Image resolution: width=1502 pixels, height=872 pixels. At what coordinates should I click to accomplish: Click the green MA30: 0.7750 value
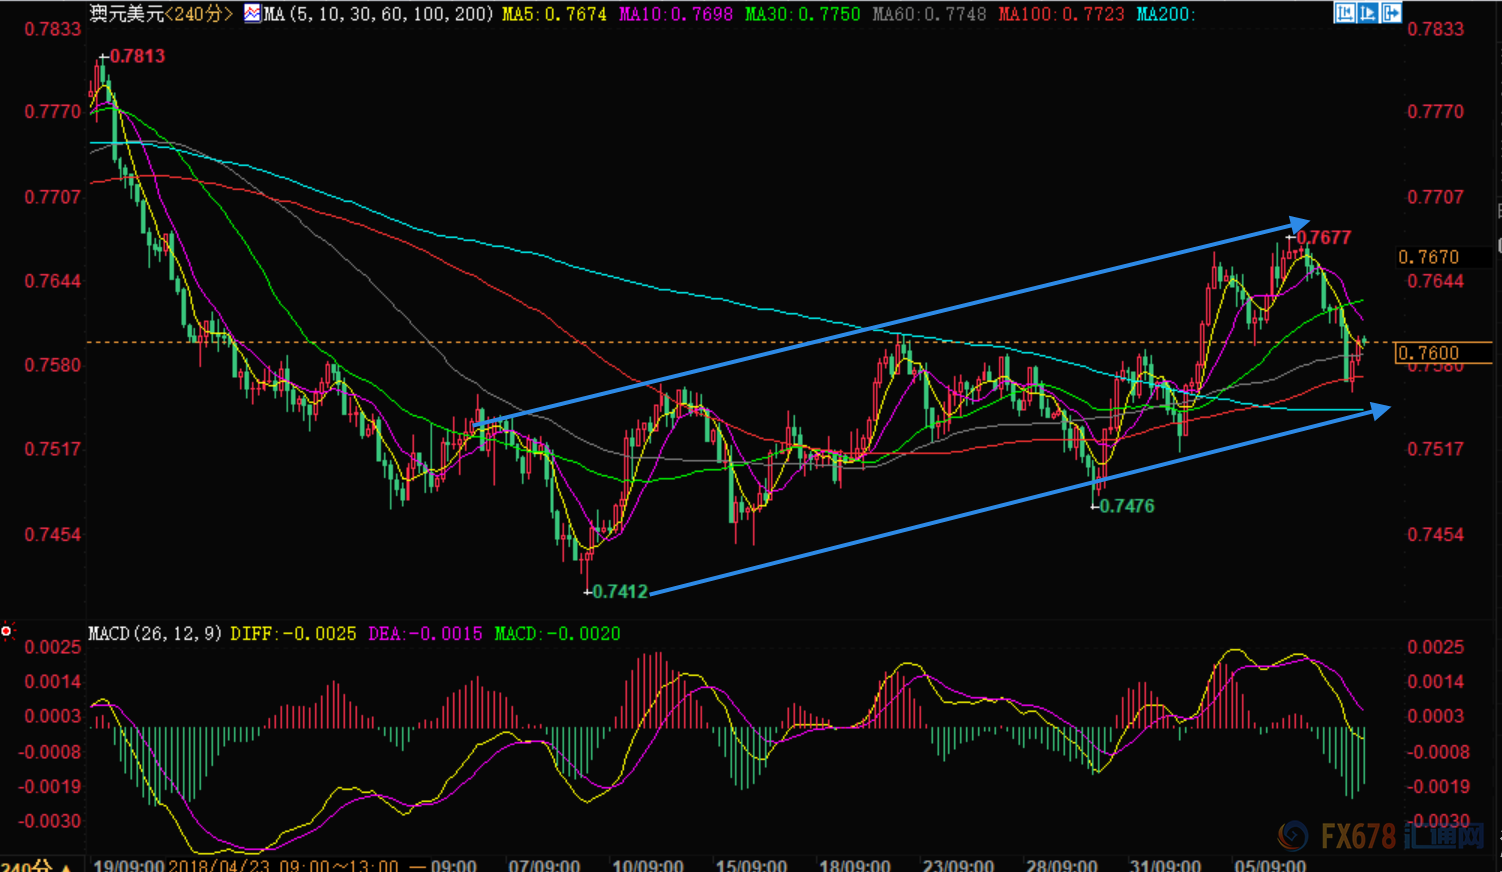tap(802, 14)
